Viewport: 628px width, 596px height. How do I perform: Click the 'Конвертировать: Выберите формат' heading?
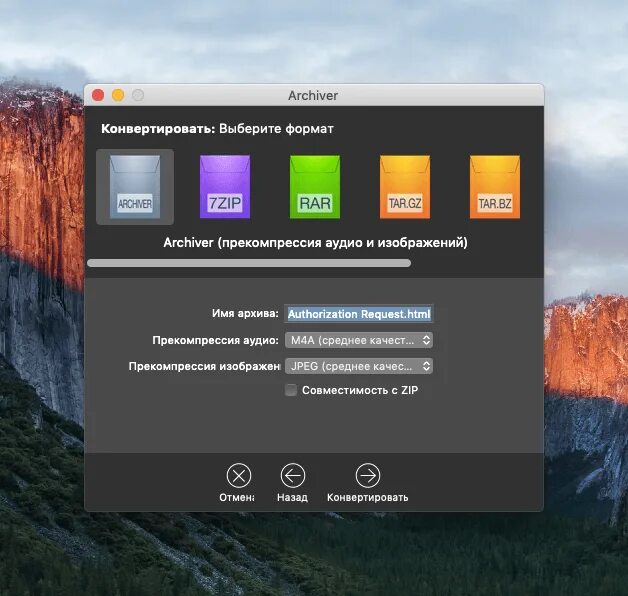click(x=217, y=129)
